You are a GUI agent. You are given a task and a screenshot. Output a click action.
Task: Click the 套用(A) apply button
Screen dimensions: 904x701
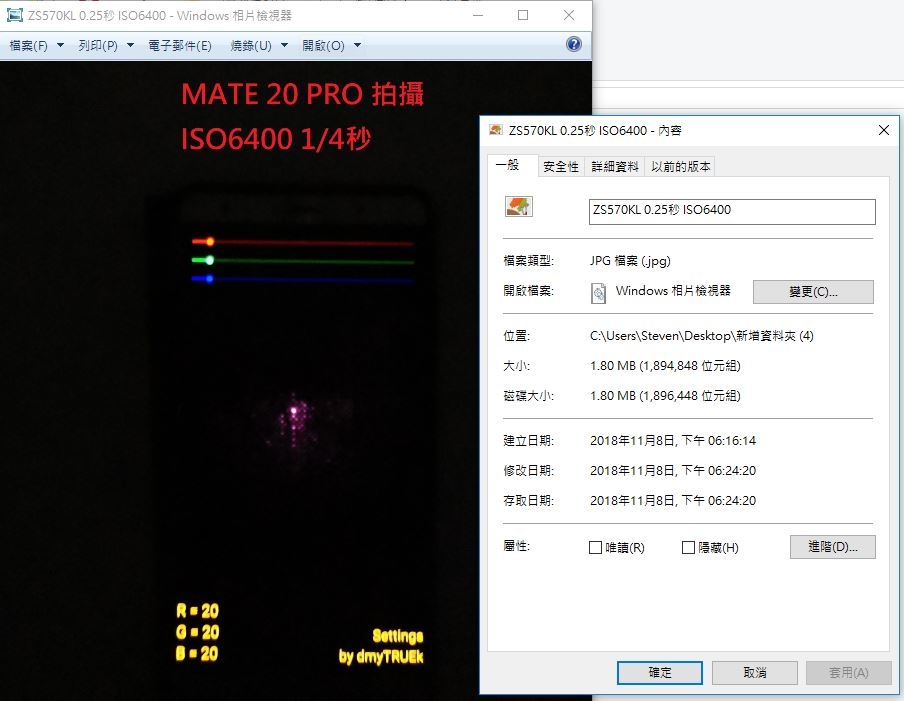(849, 673)
